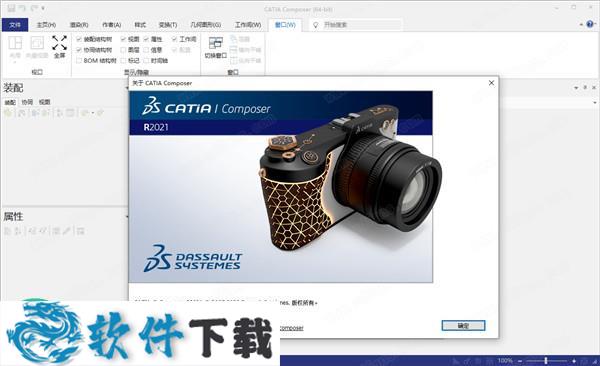Viewport: 600px width, 366px height.
Task: Switch to the 样式 ribbon tab
Action: (x=140, y=25)
